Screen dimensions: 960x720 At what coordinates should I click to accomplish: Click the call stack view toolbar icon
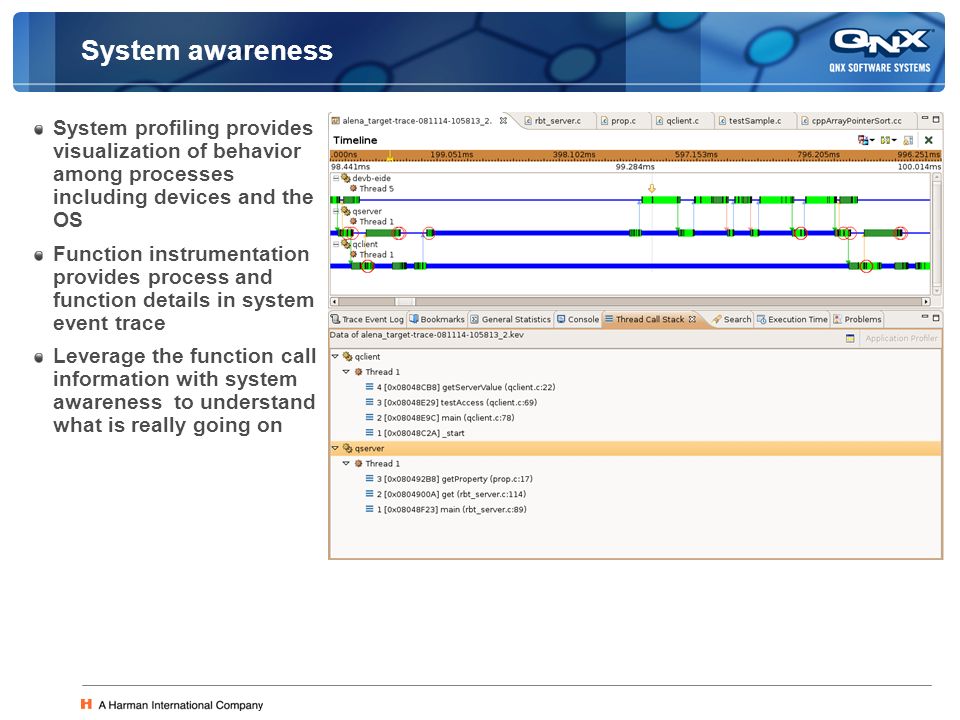coord(850,338)
